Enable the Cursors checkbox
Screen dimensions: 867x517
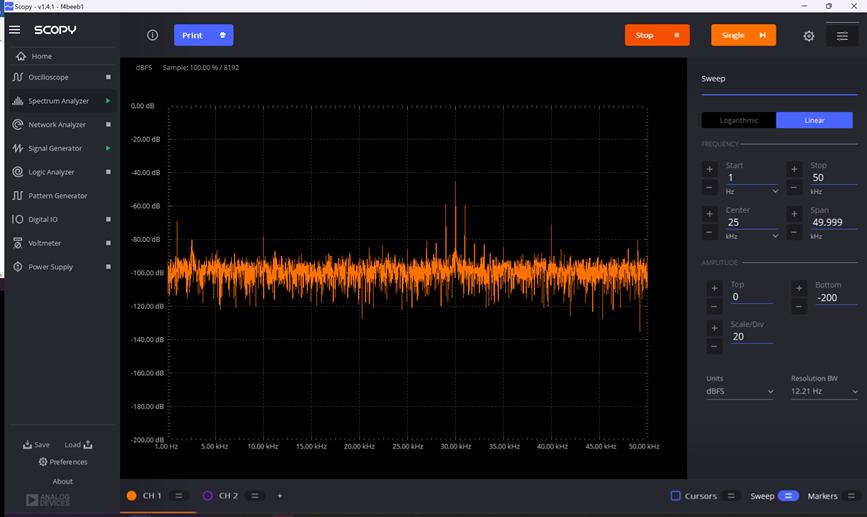tap(676, 496)
